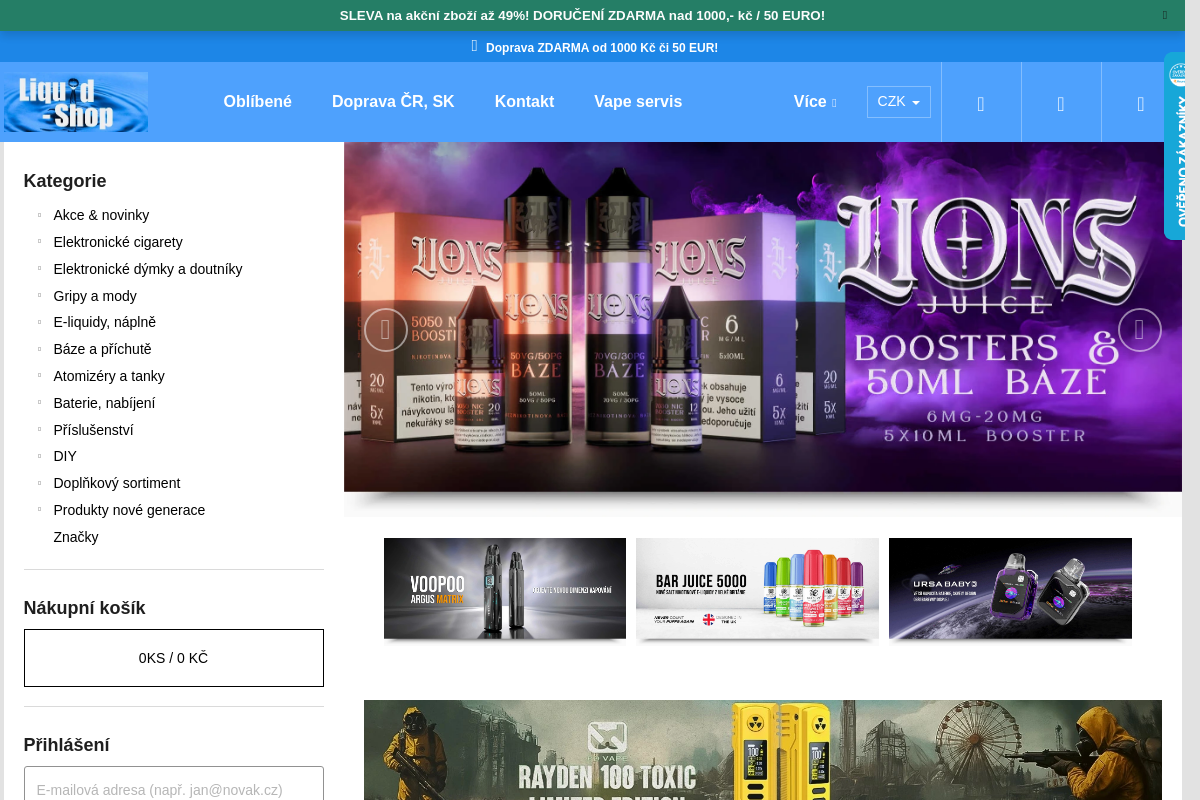1200x800 pixels.
Task: Click the Kategorie sidebar heading
Action: click(65, 181)
